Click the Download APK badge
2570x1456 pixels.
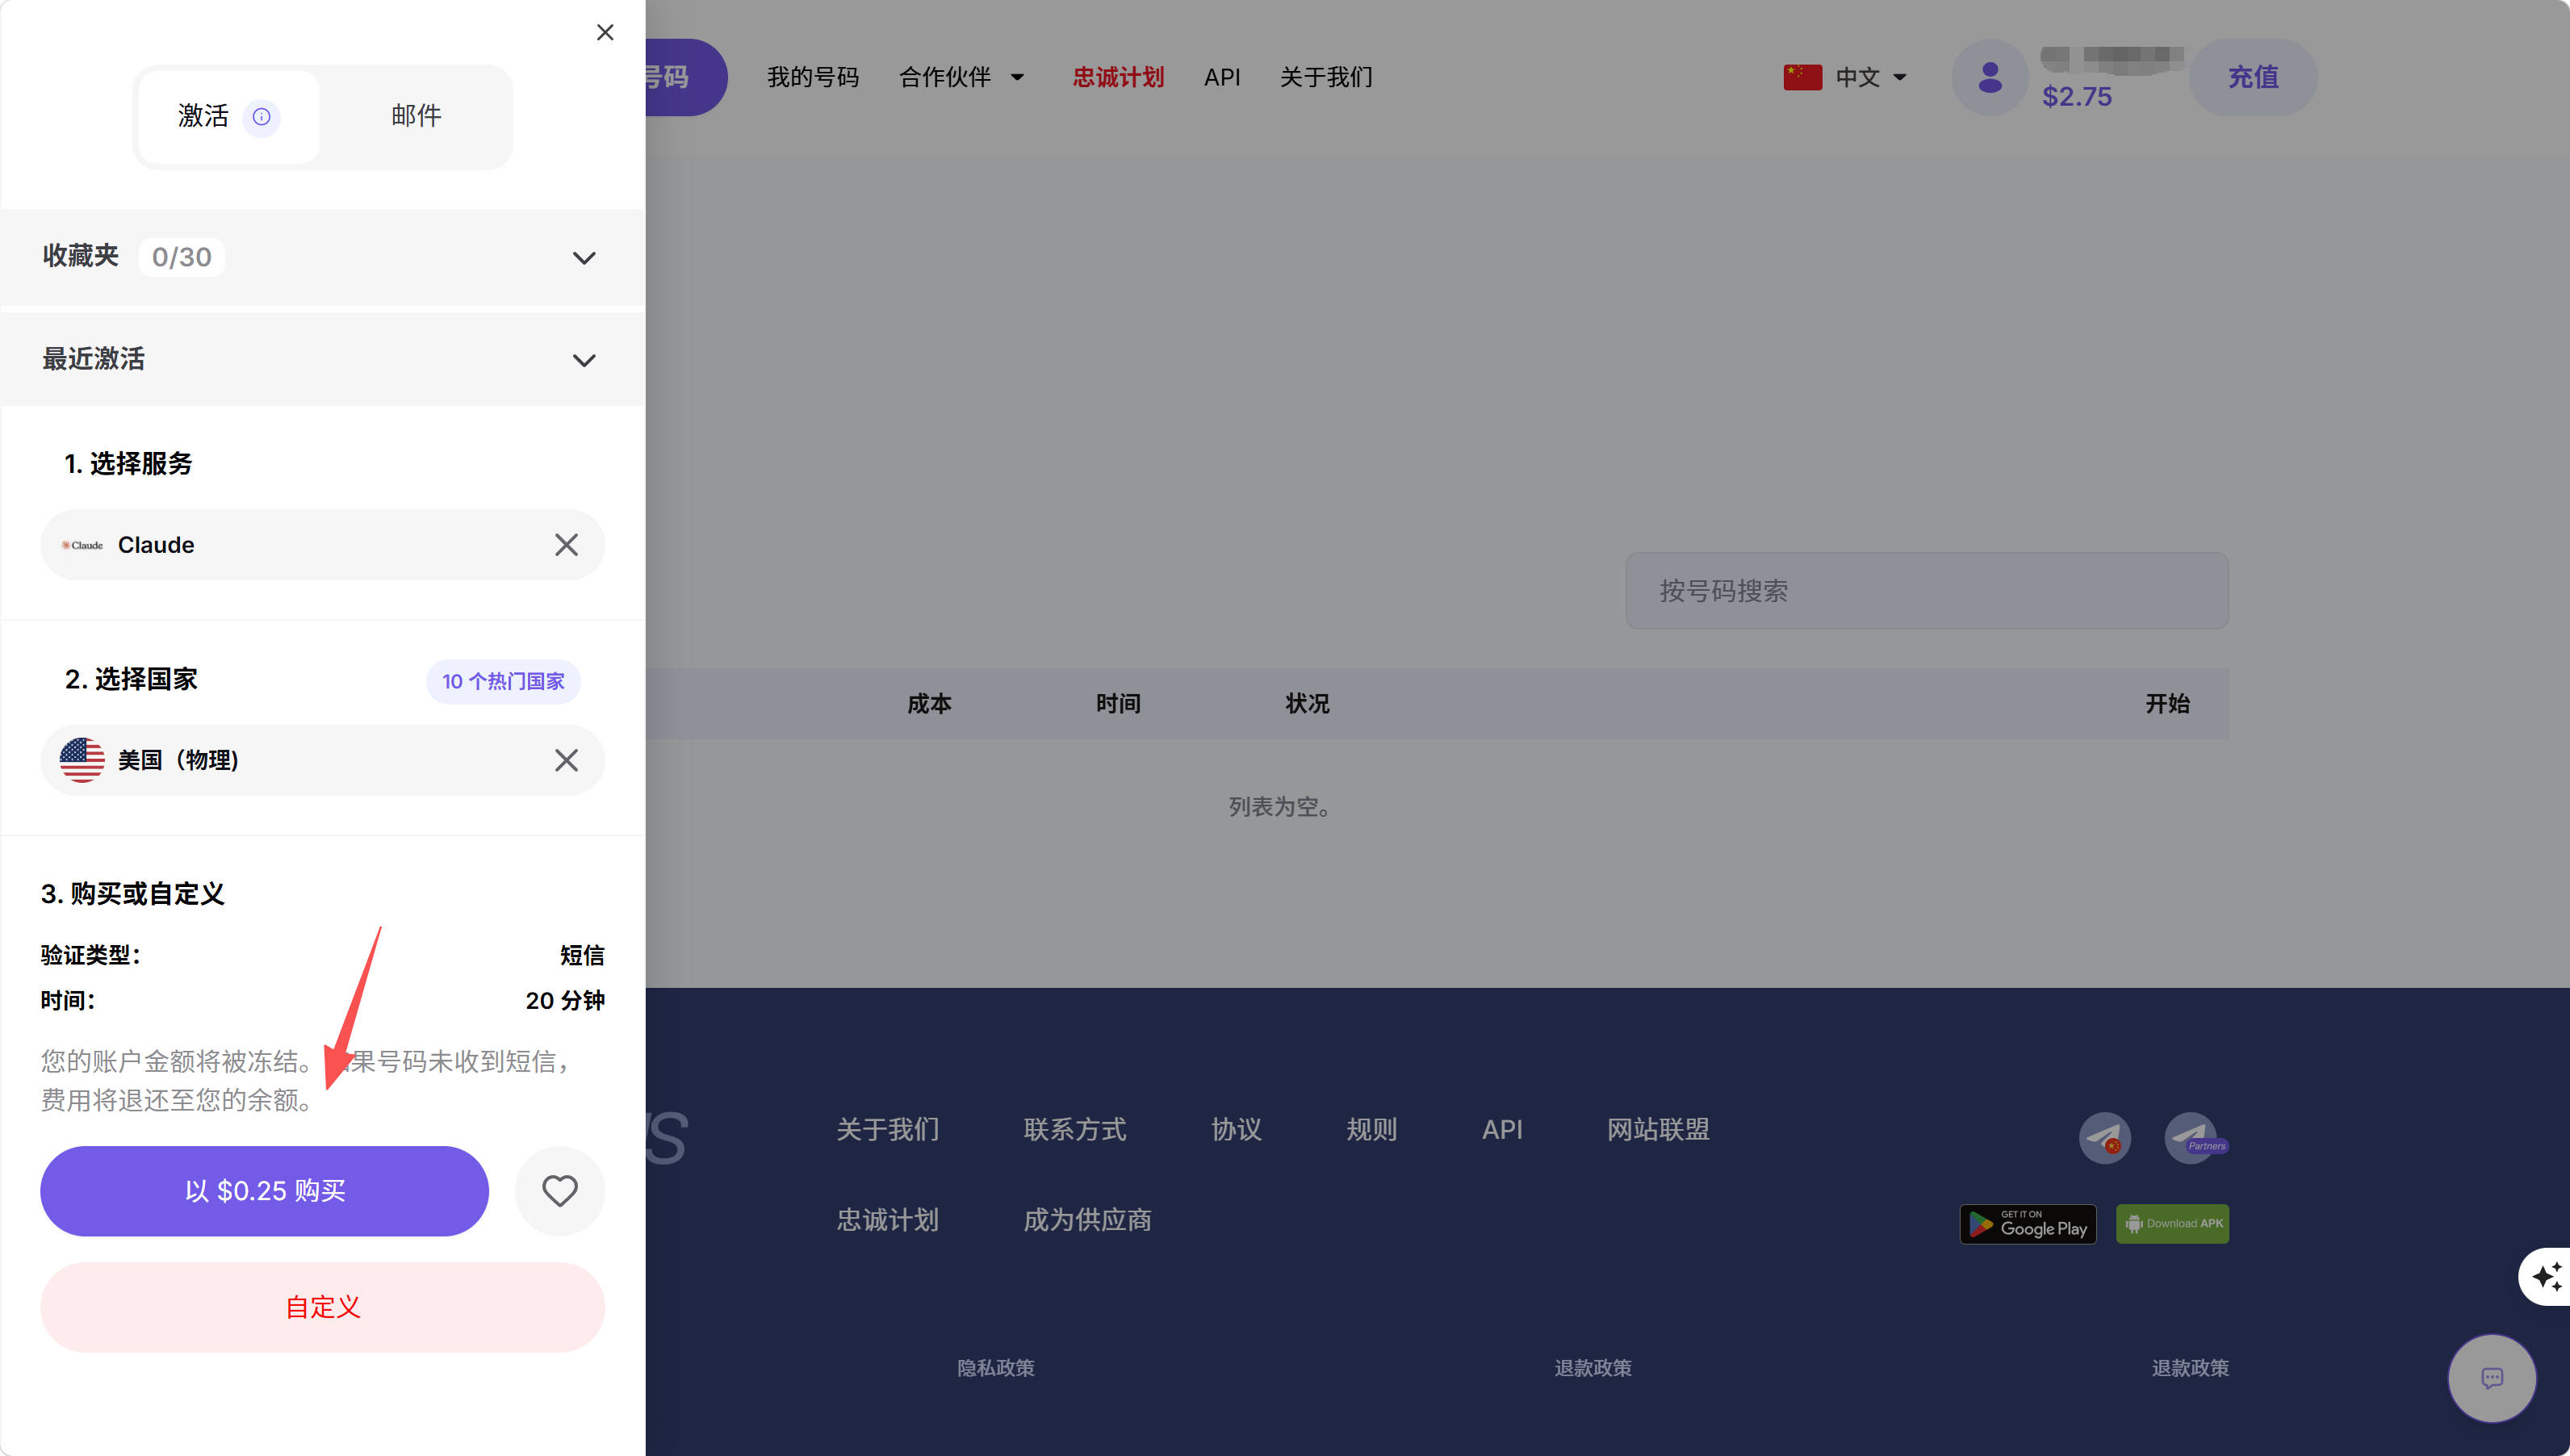2172,1224
